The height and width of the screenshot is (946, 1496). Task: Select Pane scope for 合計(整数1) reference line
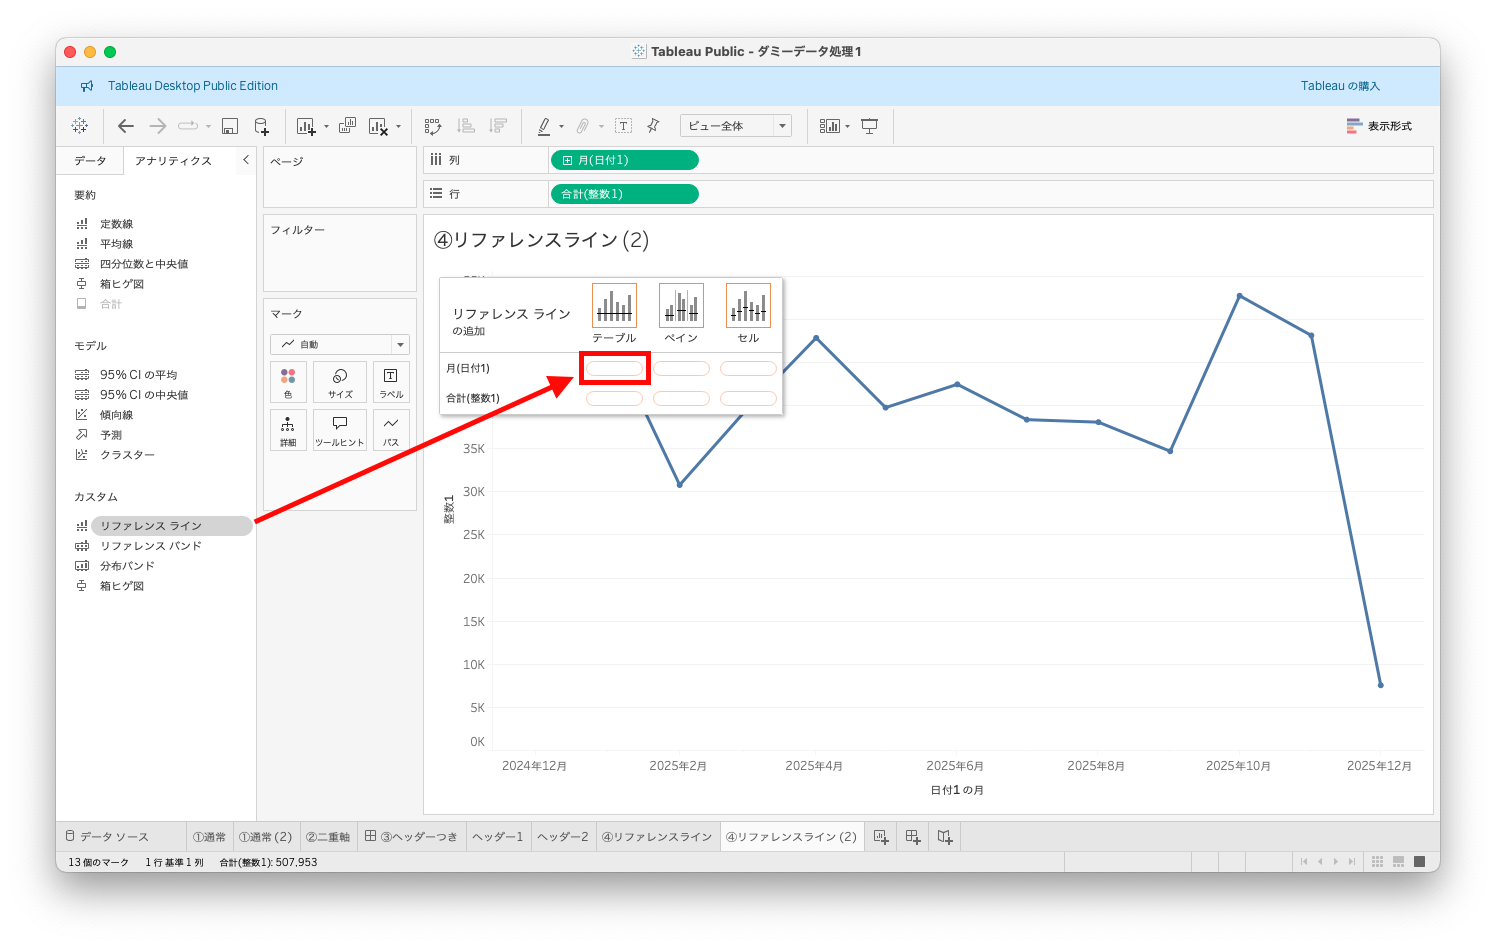[681, 399]
